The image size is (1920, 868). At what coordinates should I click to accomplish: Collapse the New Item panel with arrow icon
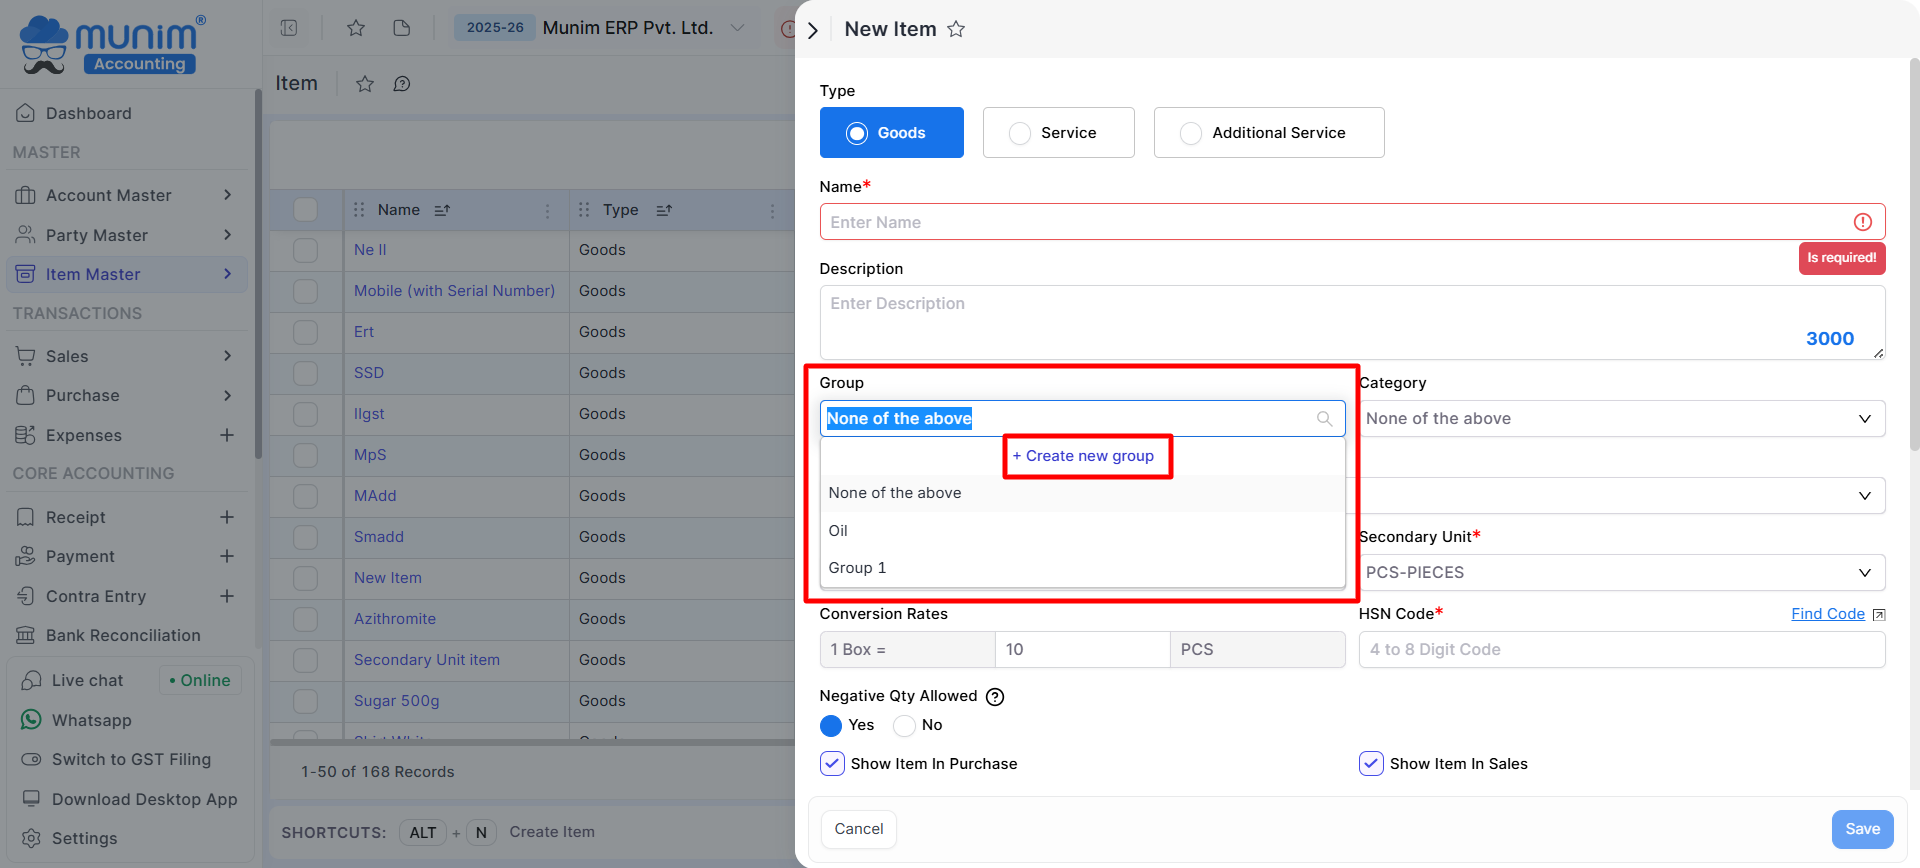point(813,30)
